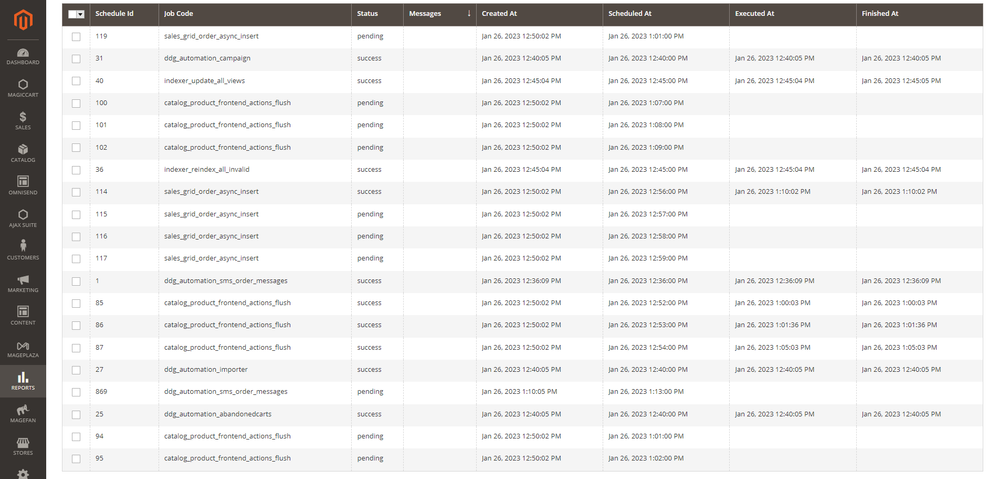Select the checkbox for schedule 36

(x=76, y=170)
